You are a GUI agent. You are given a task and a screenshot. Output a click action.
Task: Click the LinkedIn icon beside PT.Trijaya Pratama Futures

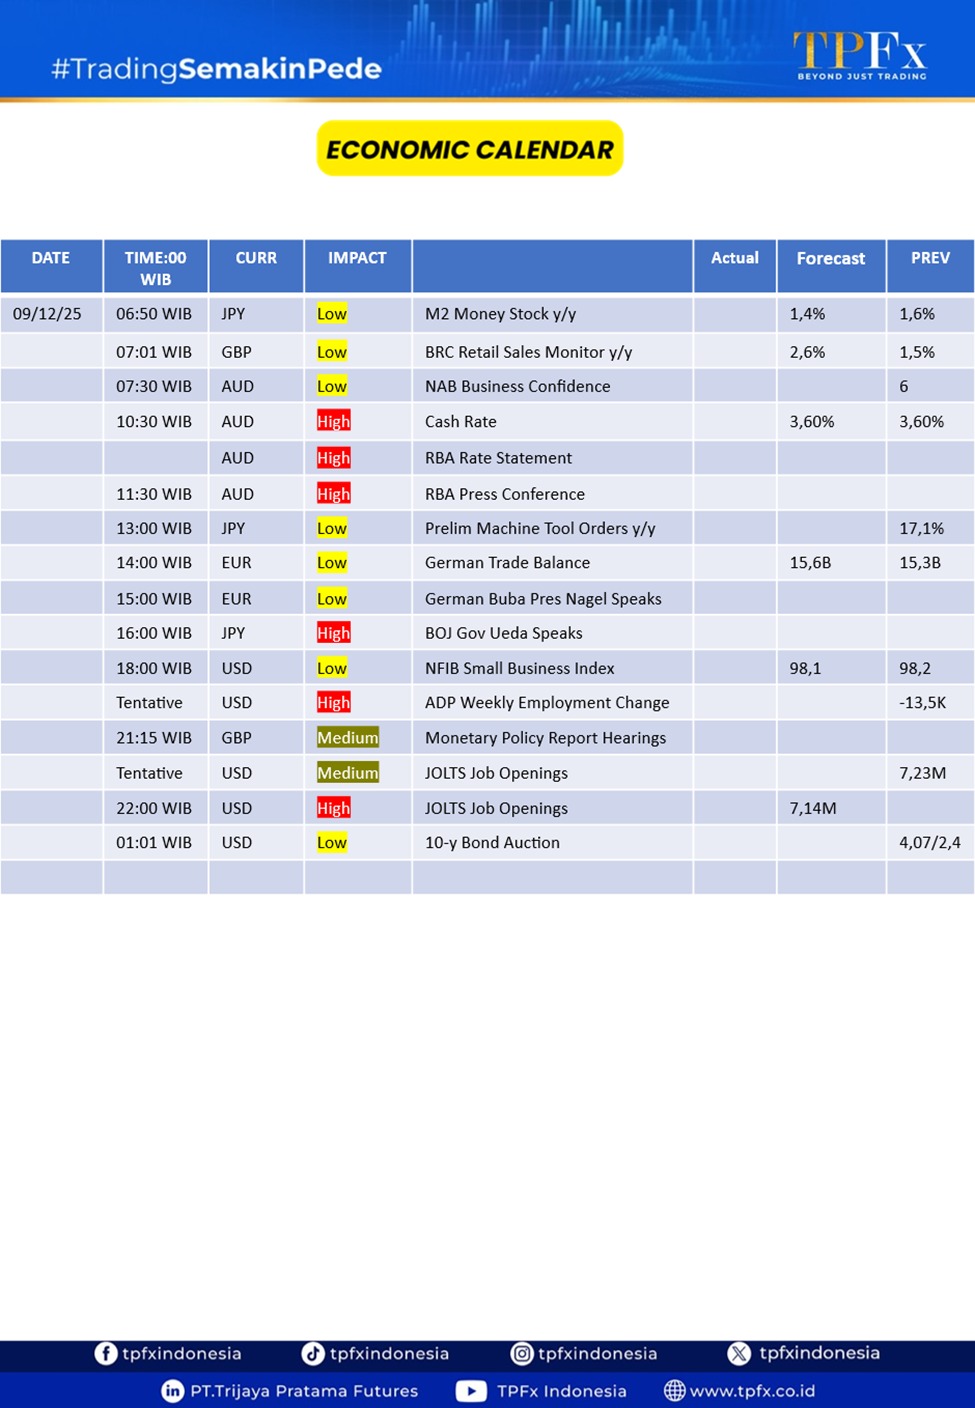click(173, 1391)
